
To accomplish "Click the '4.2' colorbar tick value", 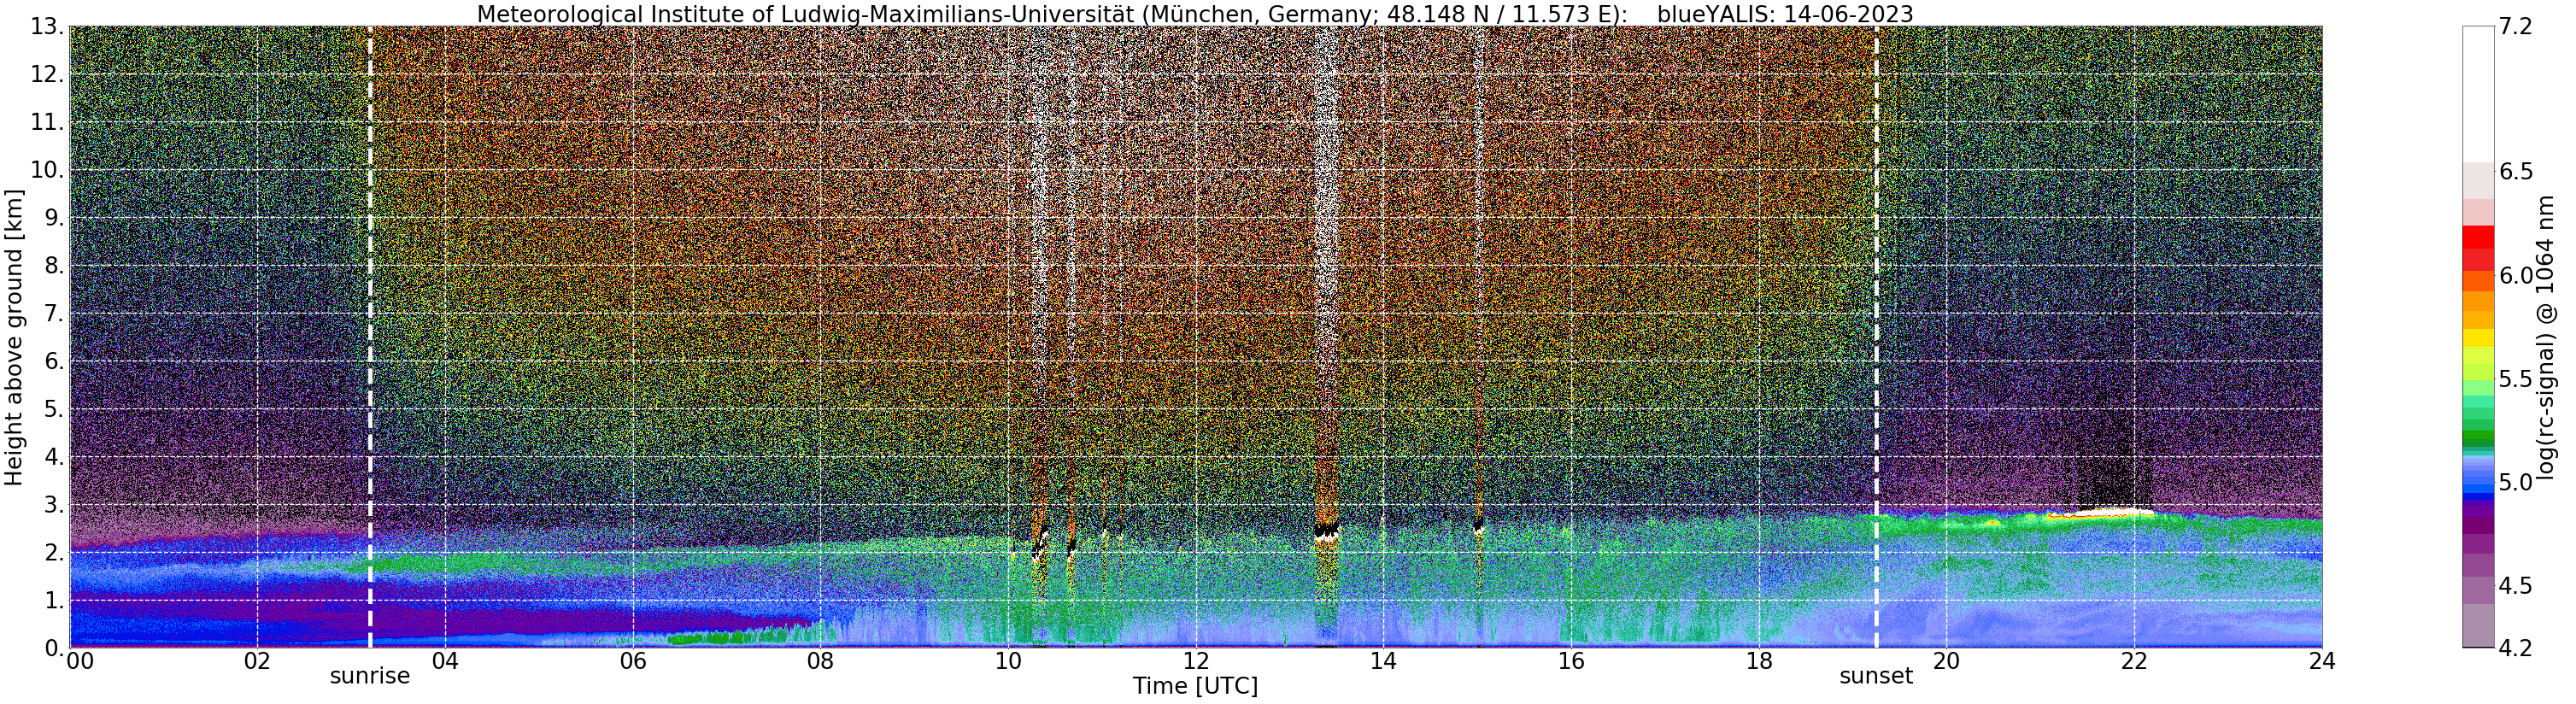I will pos(2516,648).
